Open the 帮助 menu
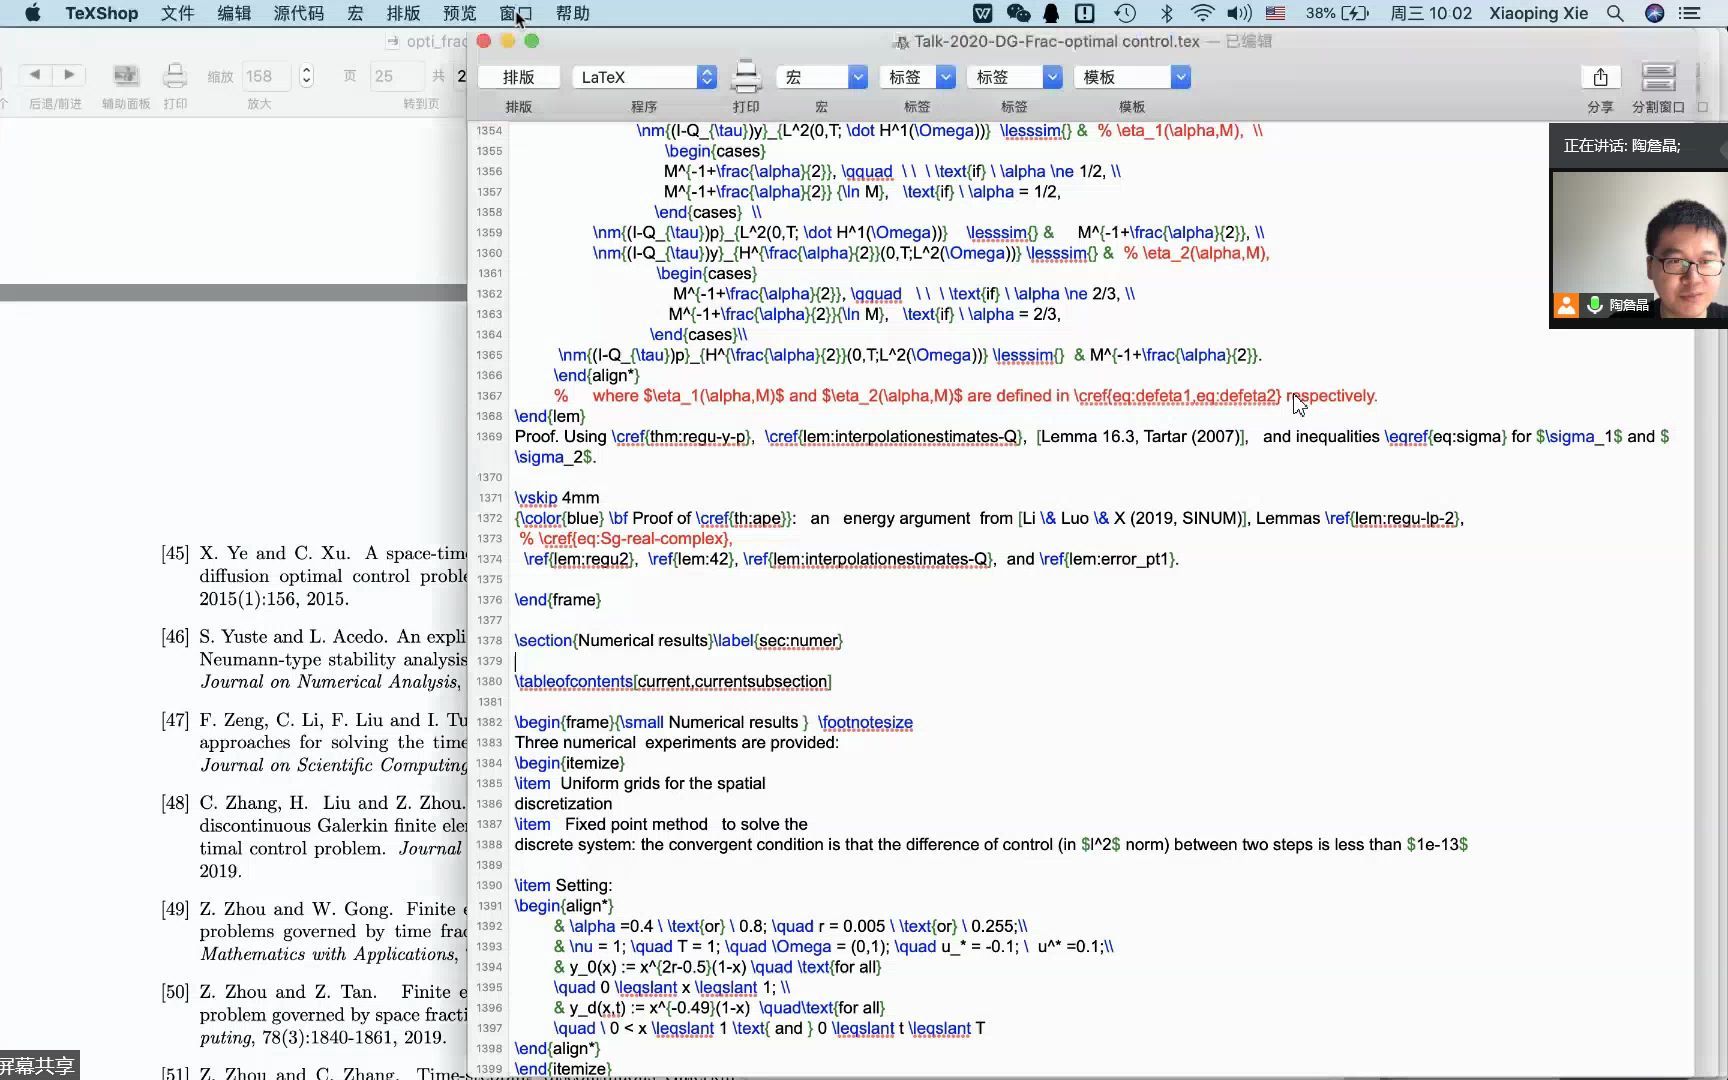 pos(572,13)
